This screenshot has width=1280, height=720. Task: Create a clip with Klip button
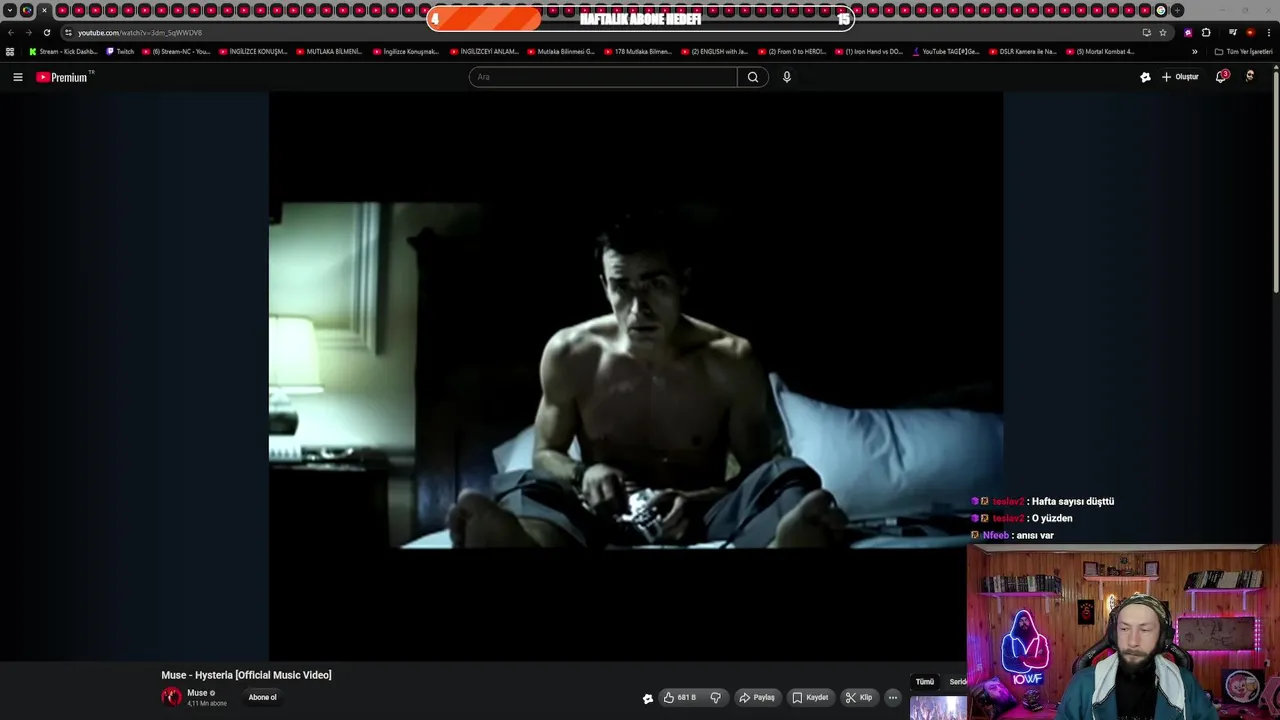[859, 697]
